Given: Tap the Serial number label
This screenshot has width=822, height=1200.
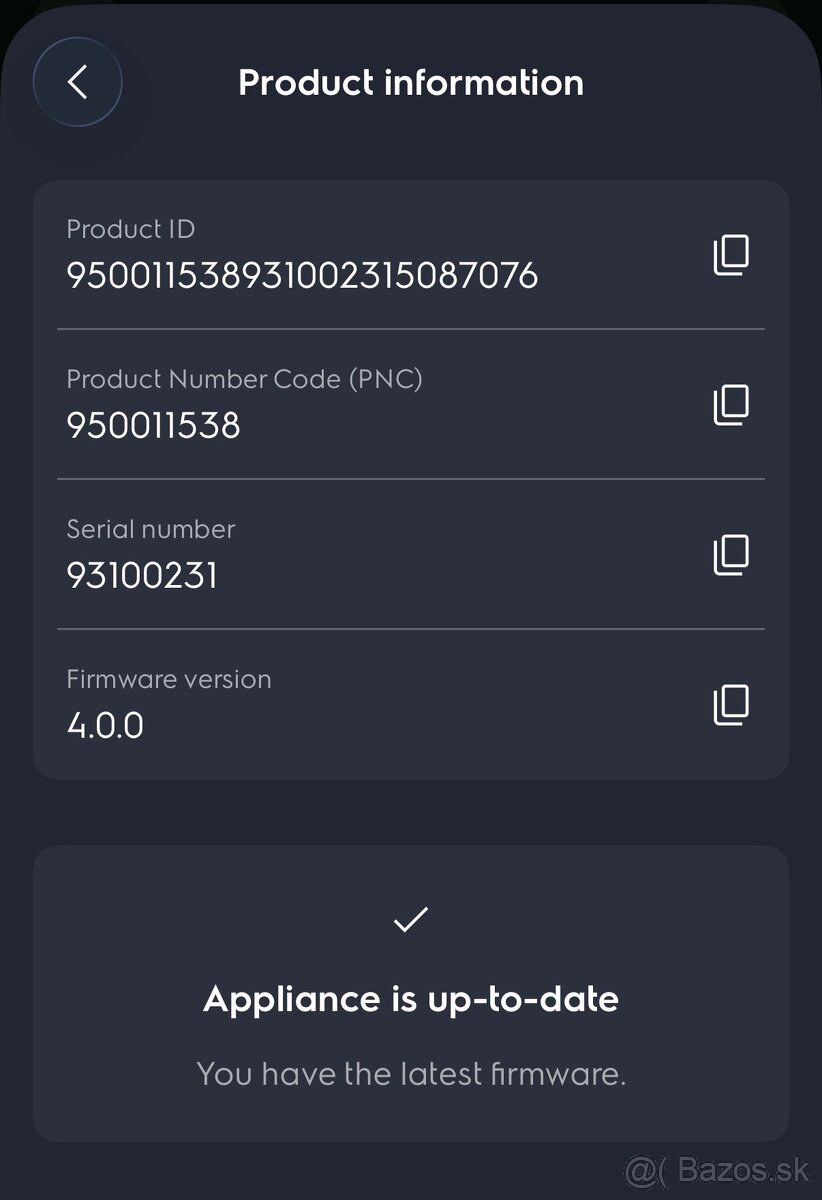Looking at the screenshot, I should (151, 529).
